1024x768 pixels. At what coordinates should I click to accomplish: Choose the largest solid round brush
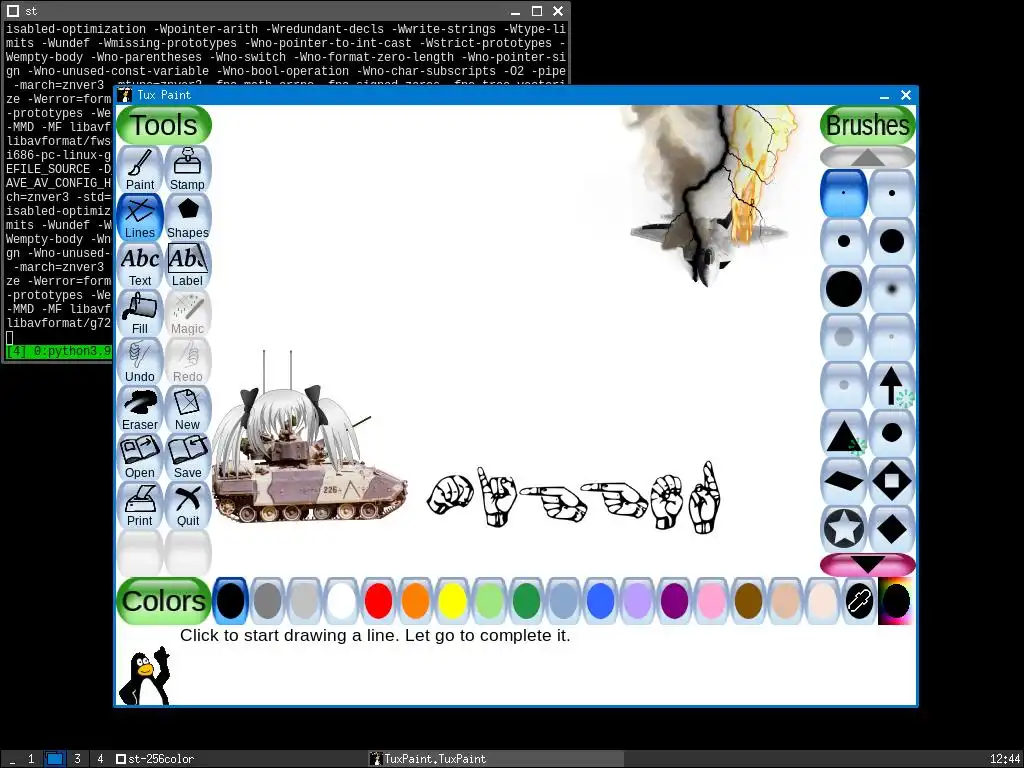[x=844, y=289]
